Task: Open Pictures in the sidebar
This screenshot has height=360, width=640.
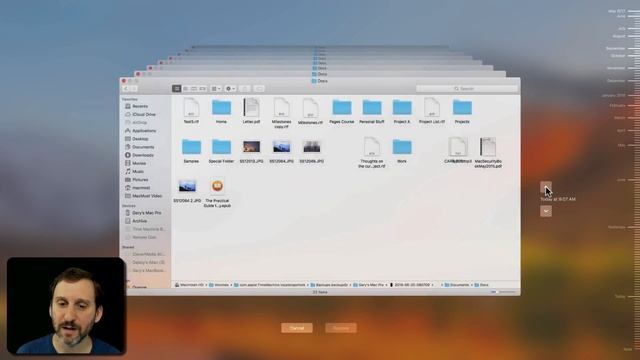Action: pyautogui.click(x=137, y=180)
